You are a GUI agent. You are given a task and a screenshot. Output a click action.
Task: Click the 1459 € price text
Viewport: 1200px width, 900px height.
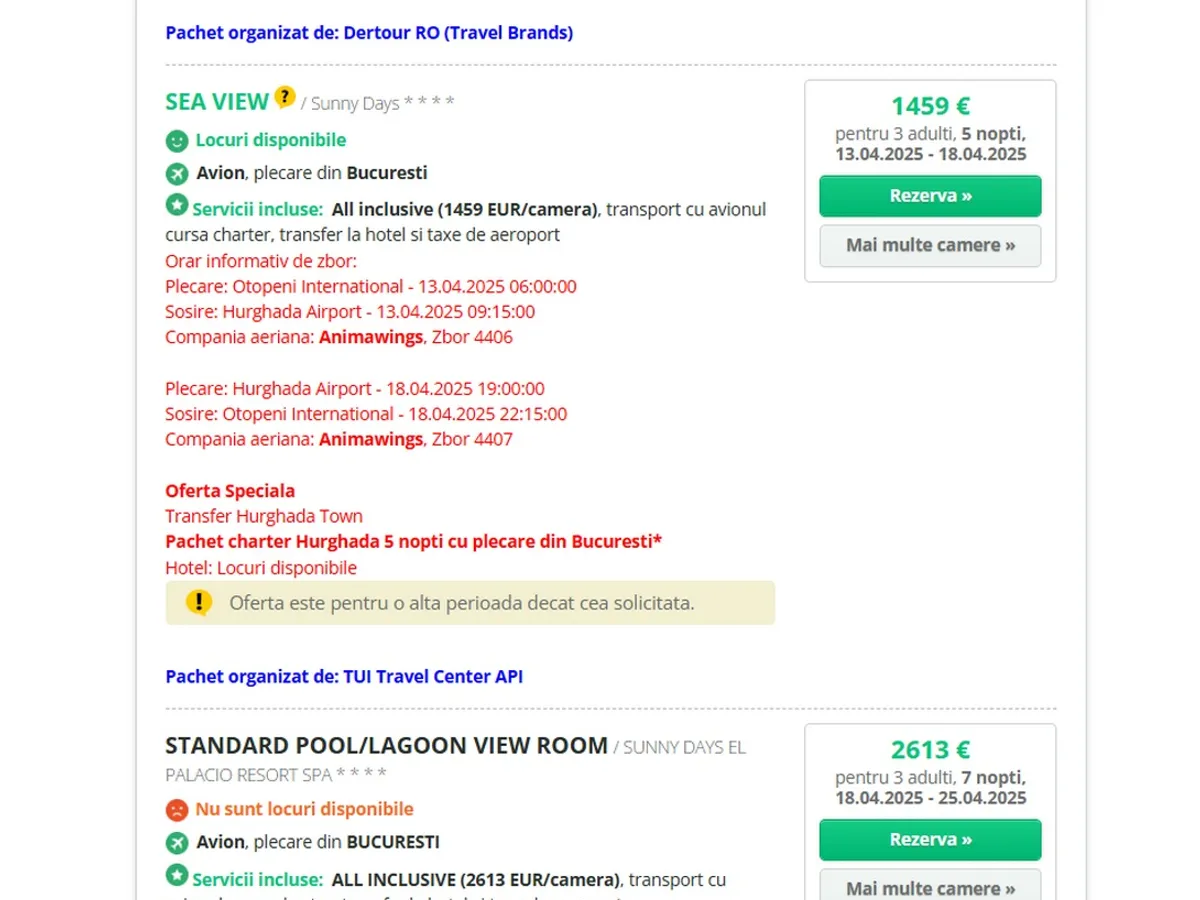point(930,106)
